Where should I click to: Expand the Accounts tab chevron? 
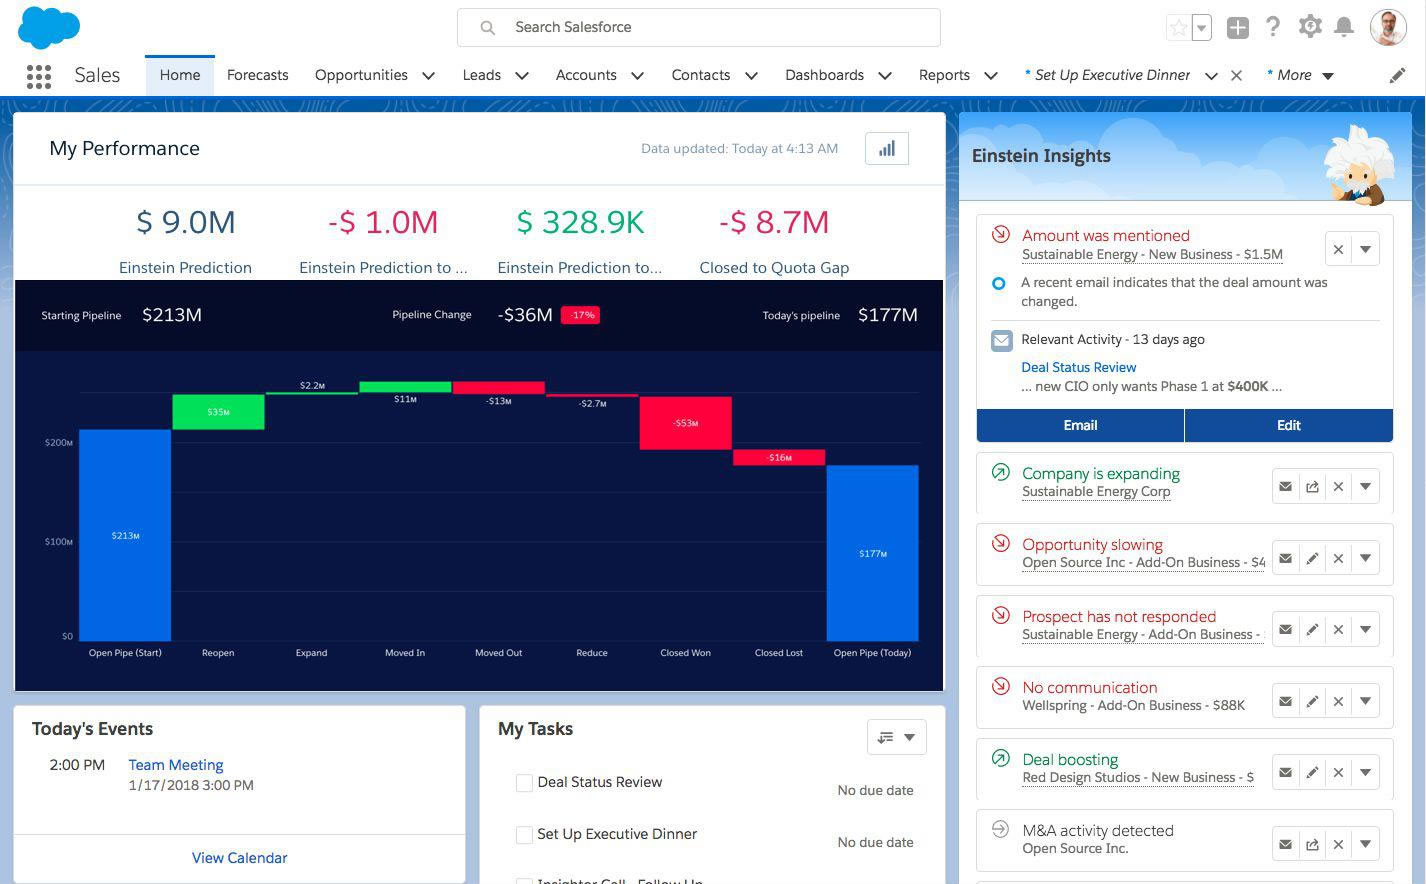[x=637, y=76]
